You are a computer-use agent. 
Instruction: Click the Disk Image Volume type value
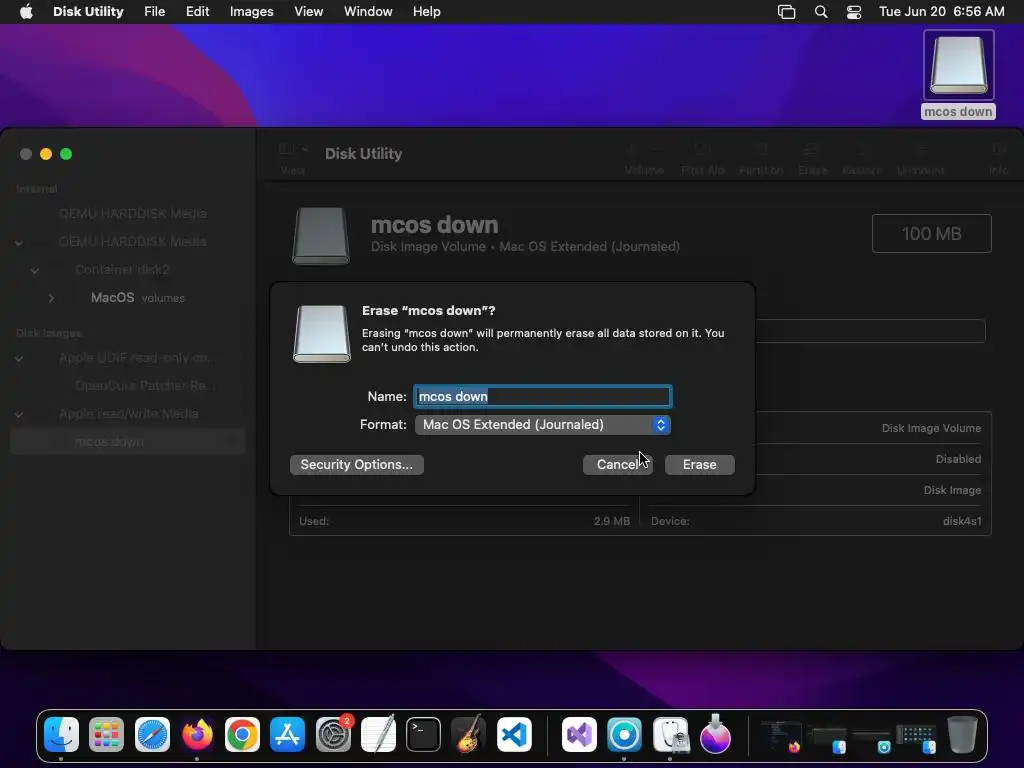(x=931, y=428)
